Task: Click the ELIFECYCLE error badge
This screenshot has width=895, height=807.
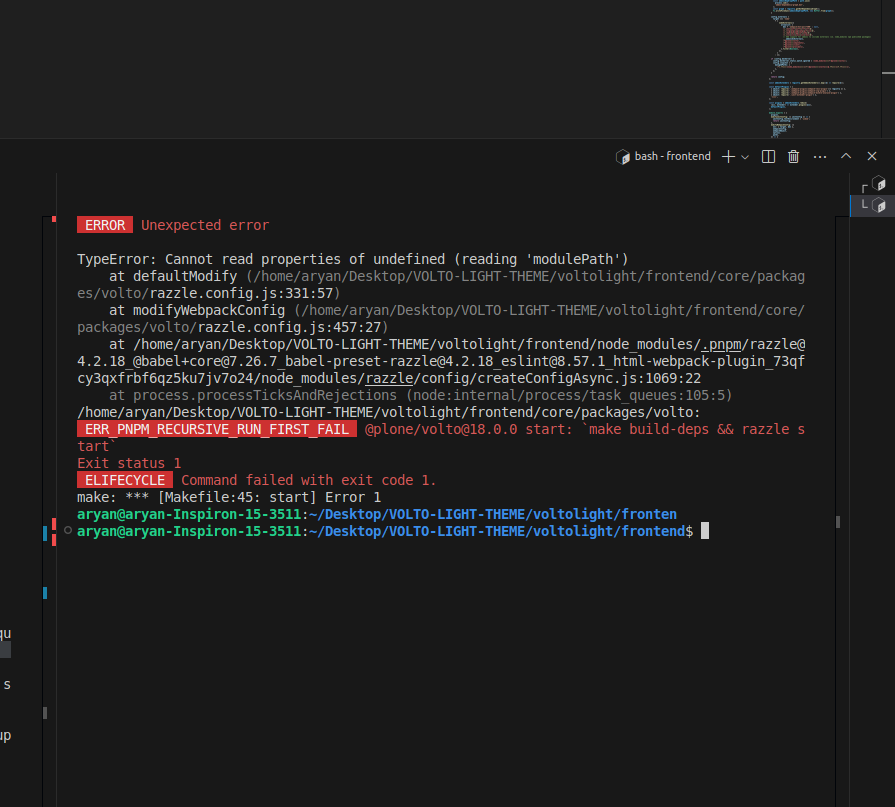Action: pyautogui.click(x=125, y=480)
